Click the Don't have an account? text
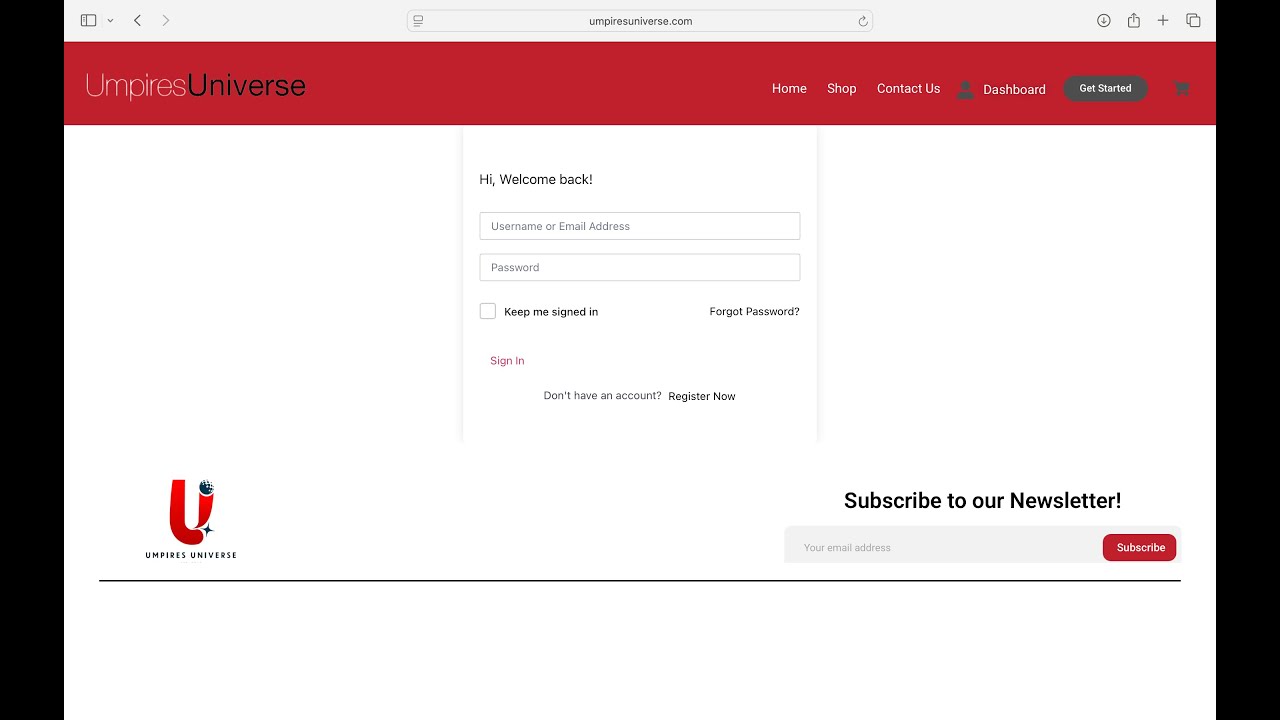 pyautogui.click(x=602, y=396)
